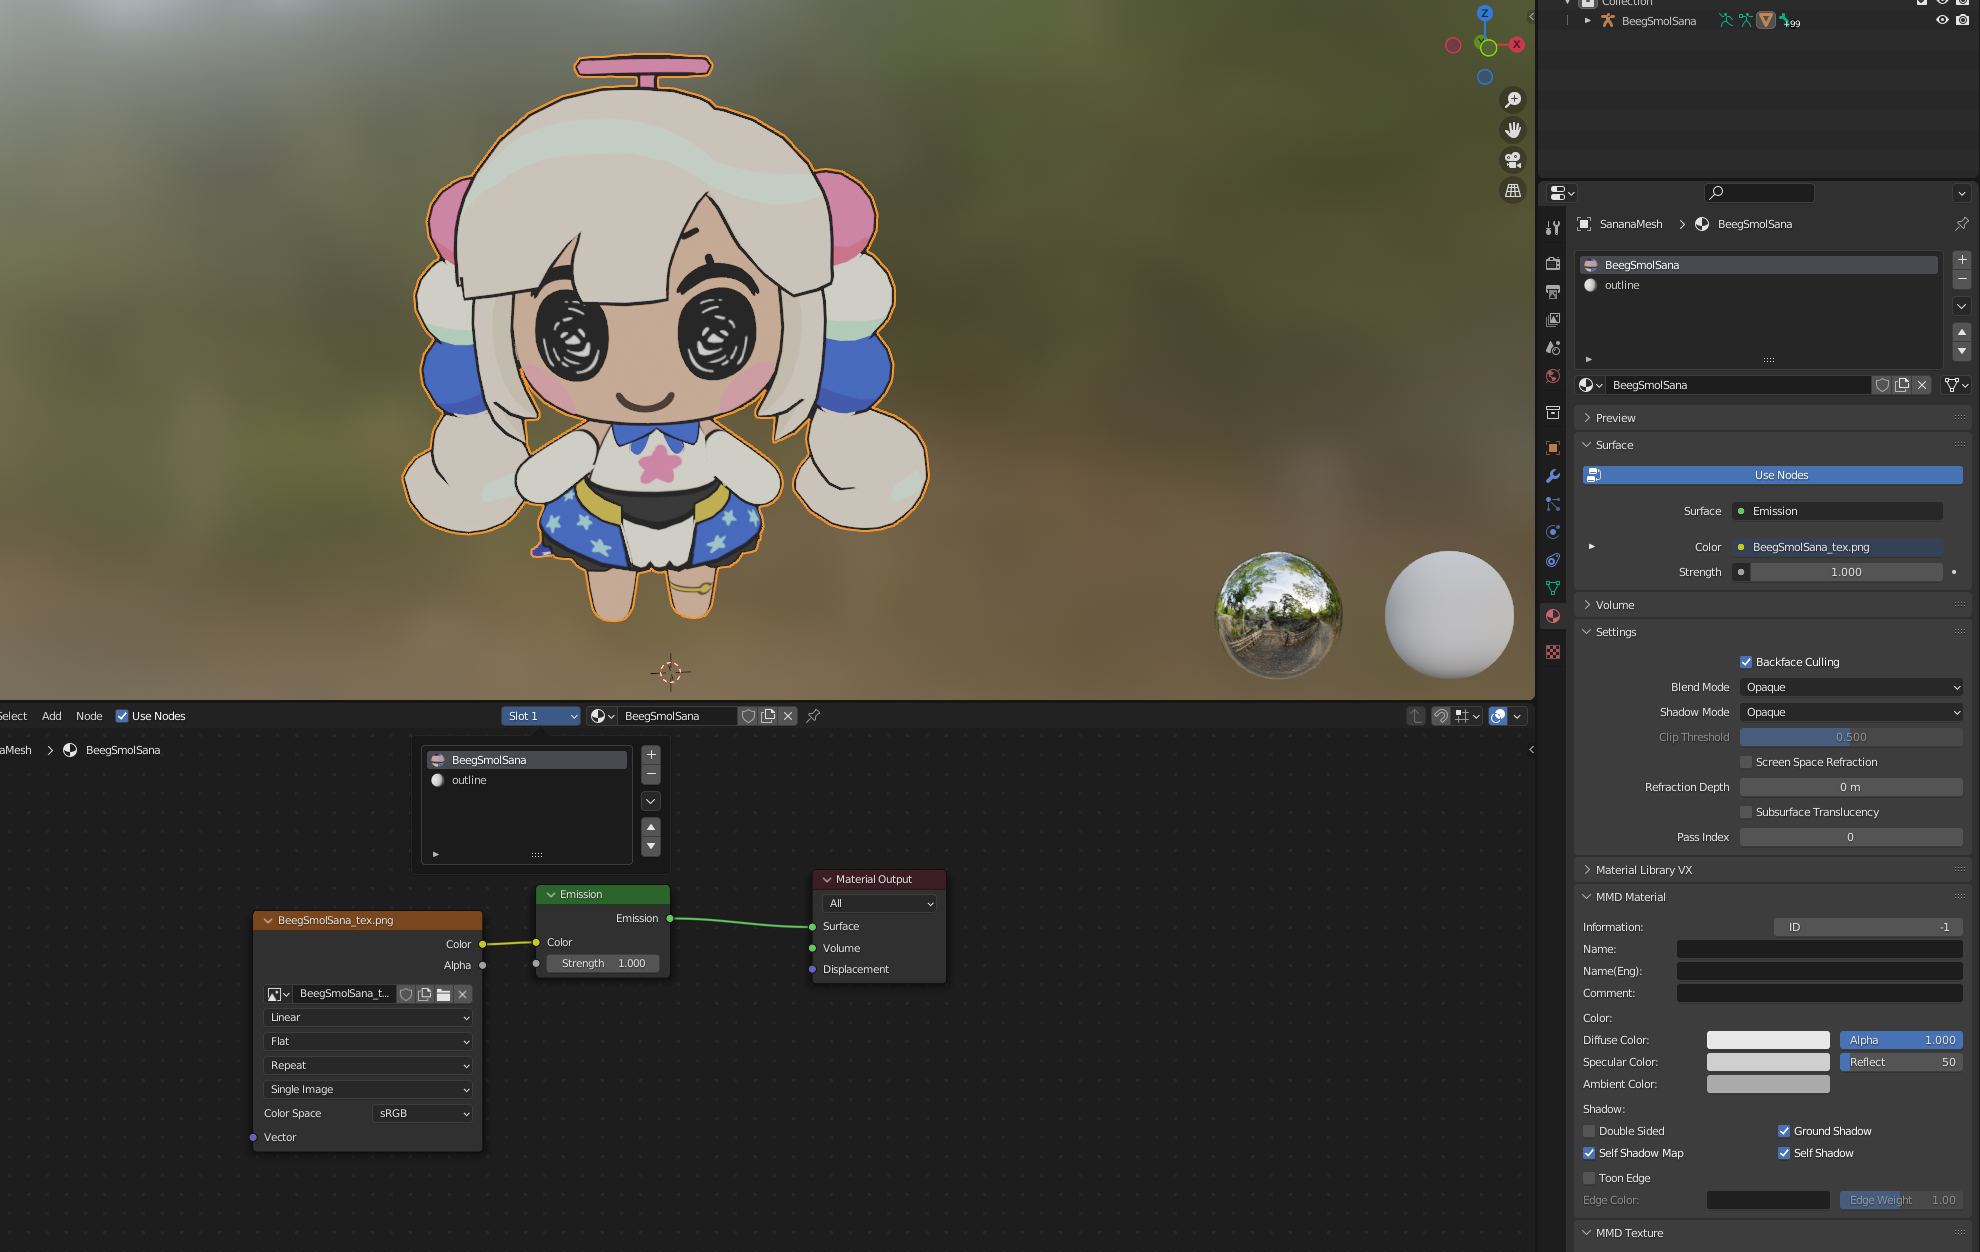Click the Specular Color swatch
This screenshot has width=1980, height=1252.
coord(1768,1062)
